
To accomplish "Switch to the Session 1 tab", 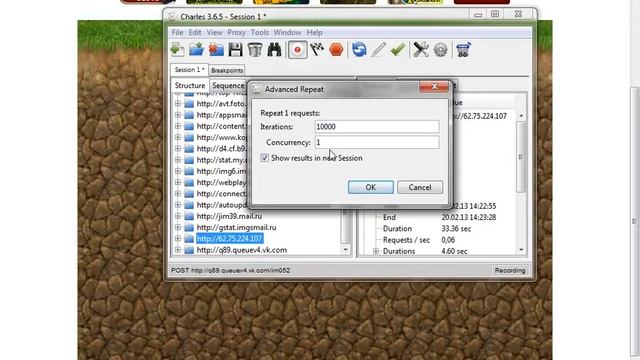I will point(189,70).
